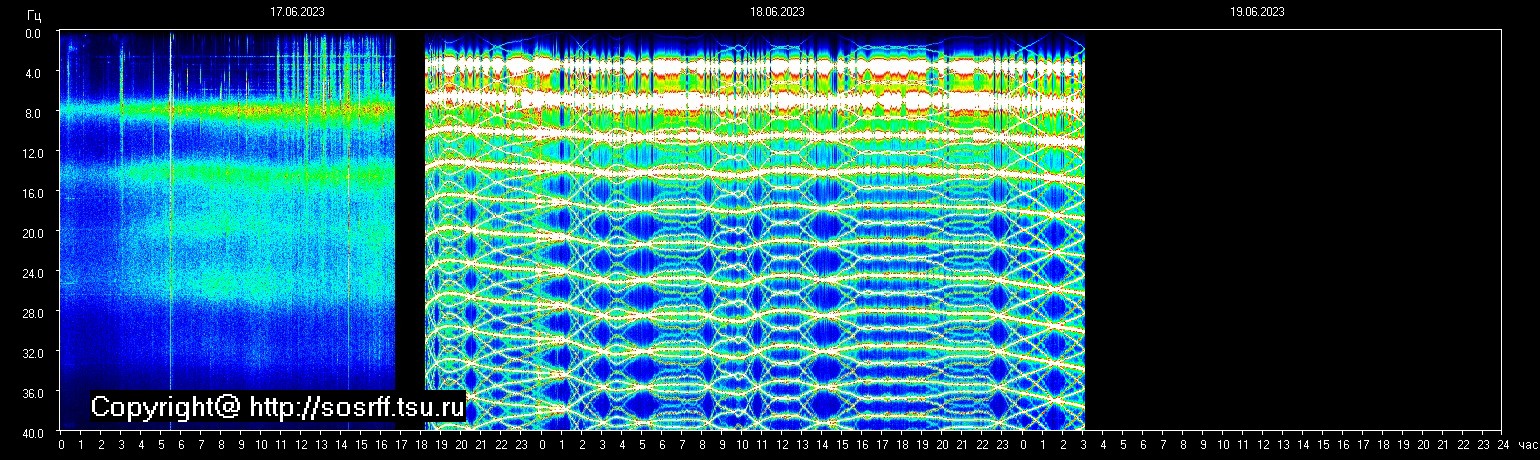This screenshot has height=460, width=1540.
Task: Click the hour 24 axis label
Action: (1502, 444)
